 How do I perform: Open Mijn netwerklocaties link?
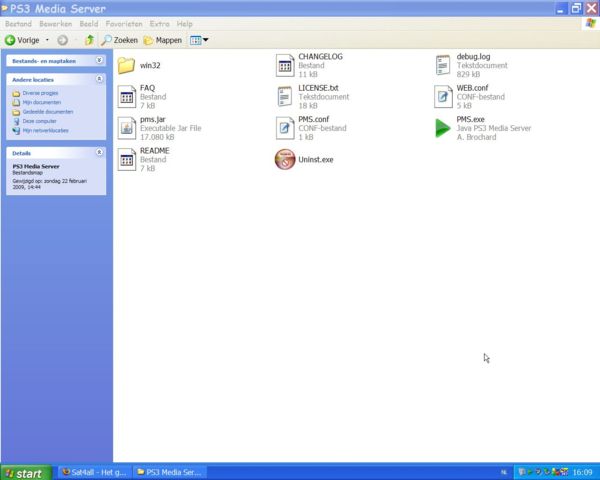pos(45,131)
